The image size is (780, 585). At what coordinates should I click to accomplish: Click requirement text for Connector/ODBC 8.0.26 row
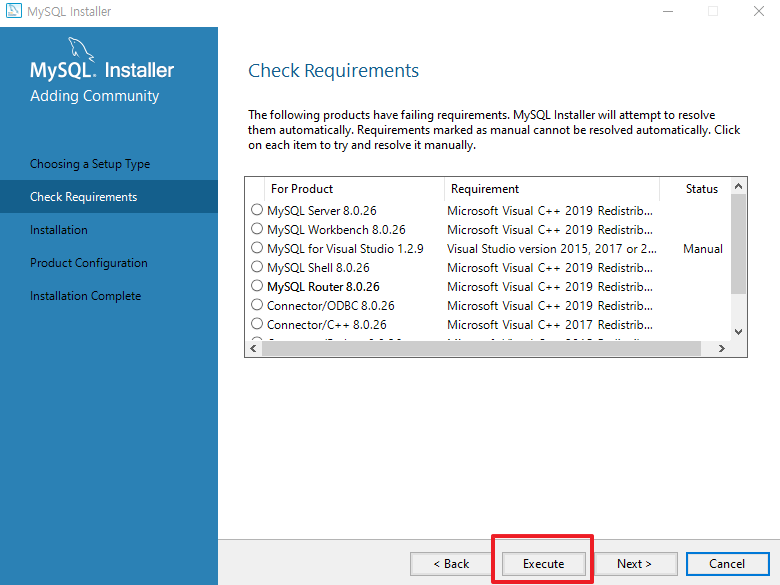click(x=550, y=305)
